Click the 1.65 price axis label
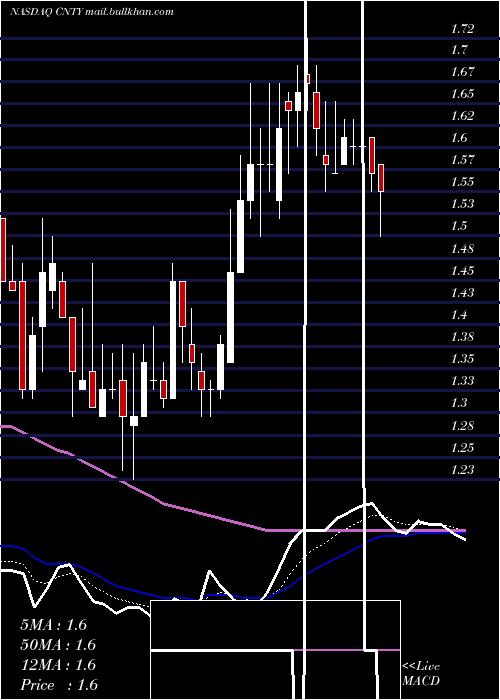 pyautogui.click(x=462, y=93)
